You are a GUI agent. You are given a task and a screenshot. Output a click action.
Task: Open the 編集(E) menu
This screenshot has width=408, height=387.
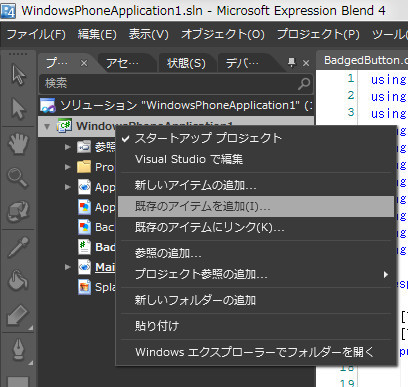tap(97, 34)
